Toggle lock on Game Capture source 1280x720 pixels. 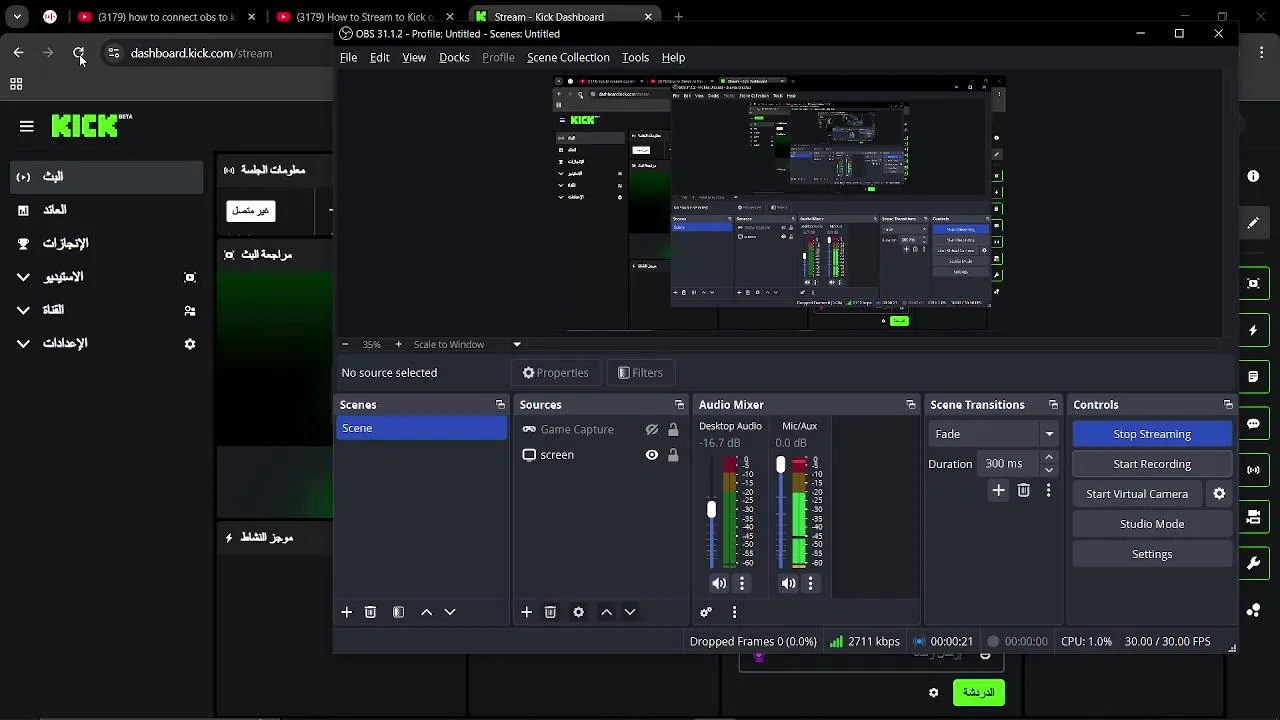pyautogui.click(x=673, y=430)
